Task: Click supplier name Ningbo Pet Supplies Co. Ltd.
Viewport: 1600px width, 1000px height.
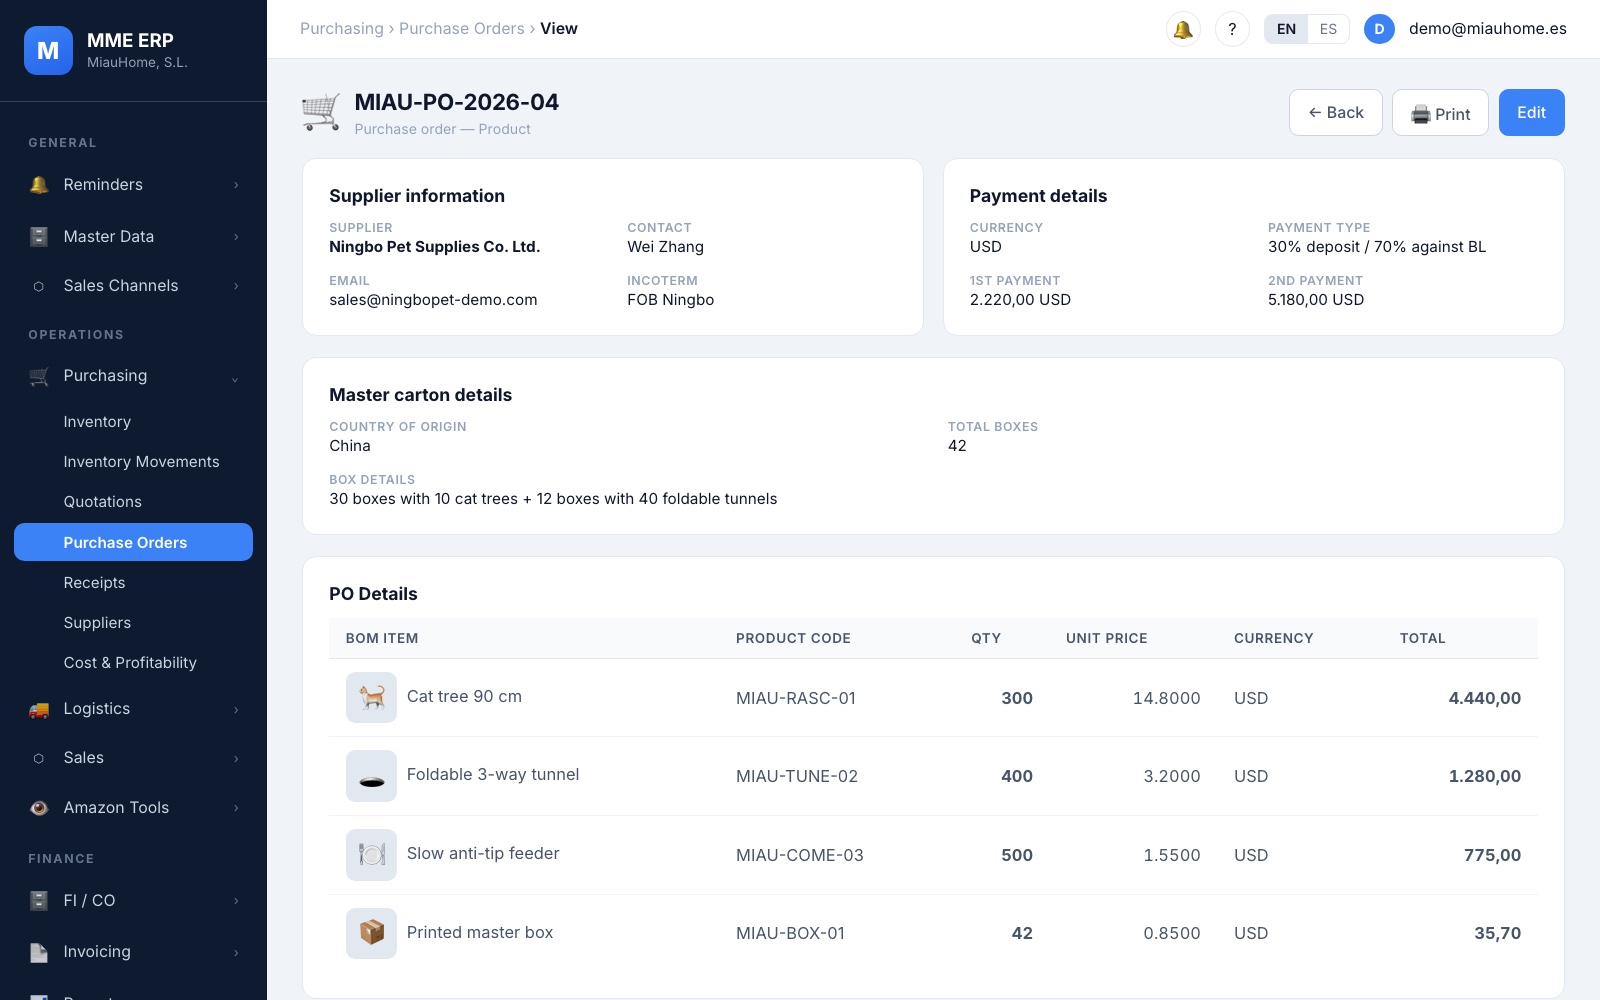Action: [x=435, y=247]
